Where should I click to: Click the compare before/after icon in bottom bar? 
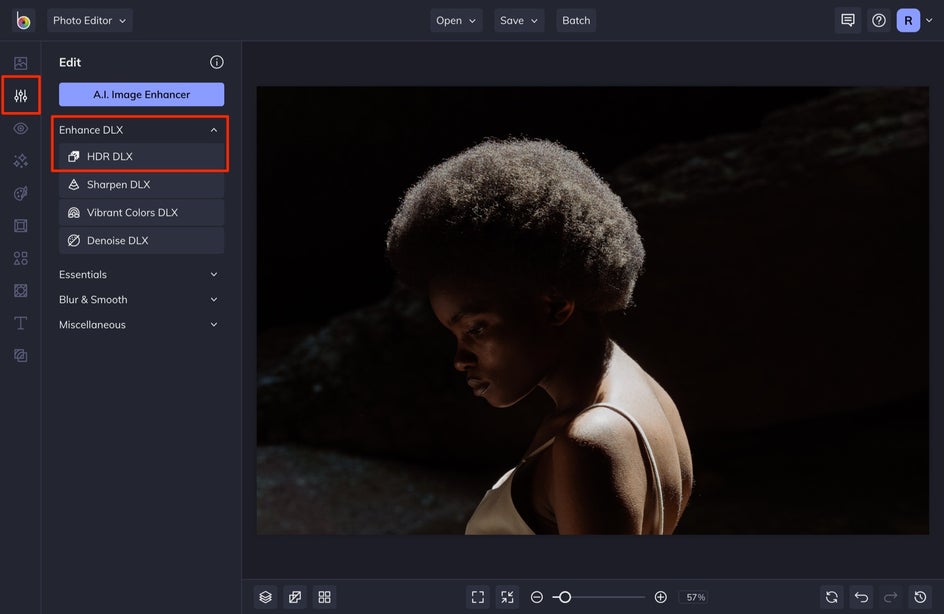[295, 597]
